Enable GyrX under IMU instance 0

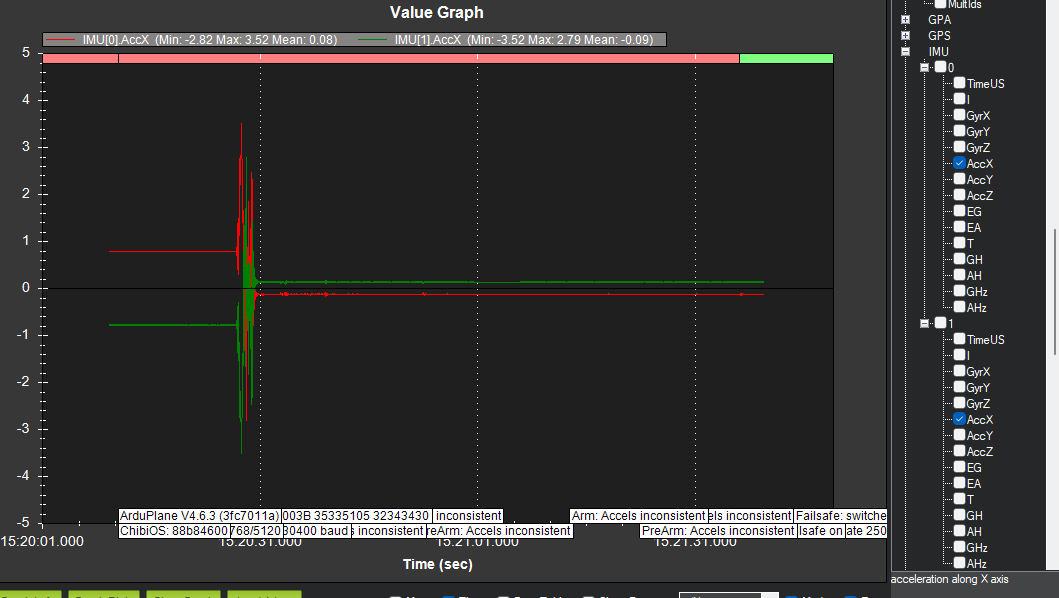coord(959,115)
